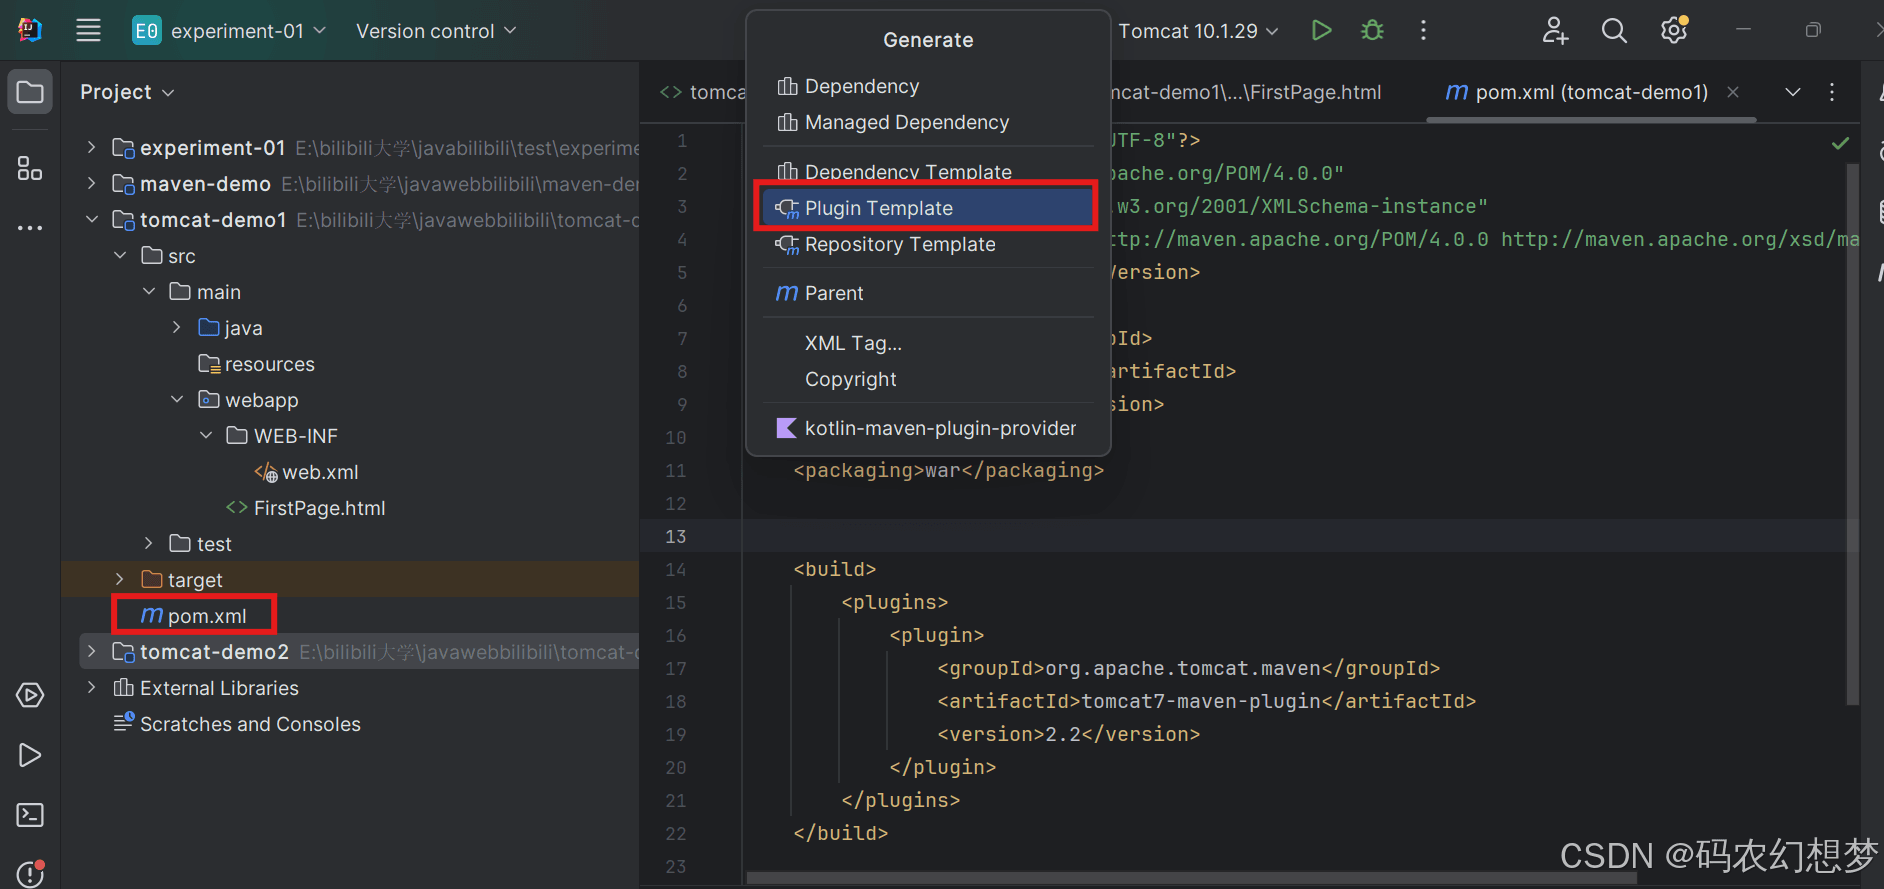Viewport: 1884px width, 889px height.
Task: Select Repository Template in Generate popup
Action: 899,245
